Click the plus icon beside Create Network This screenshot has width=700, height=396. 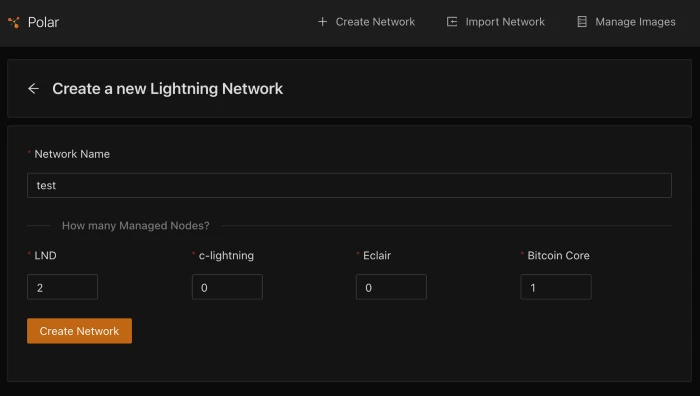coord(322,22)
